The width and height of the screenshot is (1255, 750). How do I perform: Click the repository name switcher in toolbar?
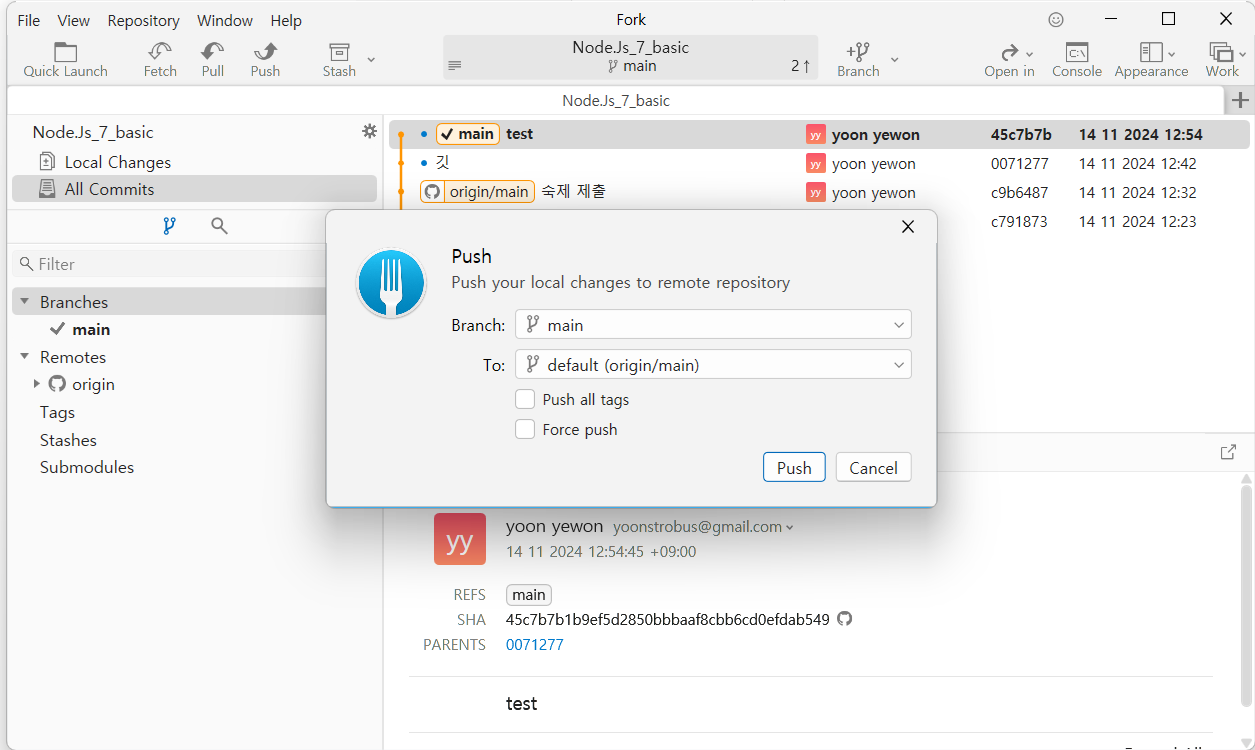pyautogui.click(x=630, y=57)
